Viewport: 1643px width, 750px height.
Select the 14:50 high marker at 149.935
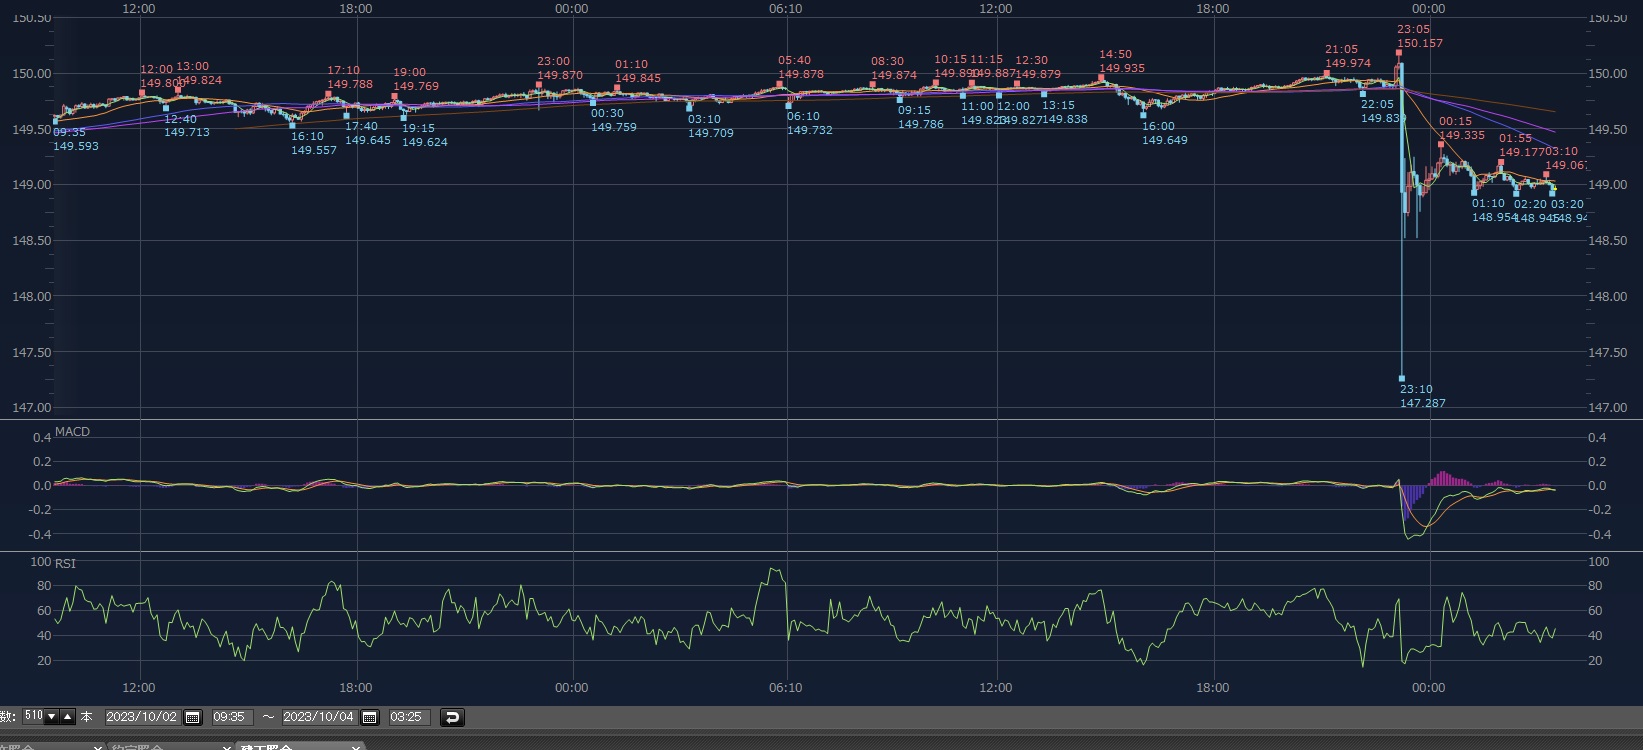1101,77
